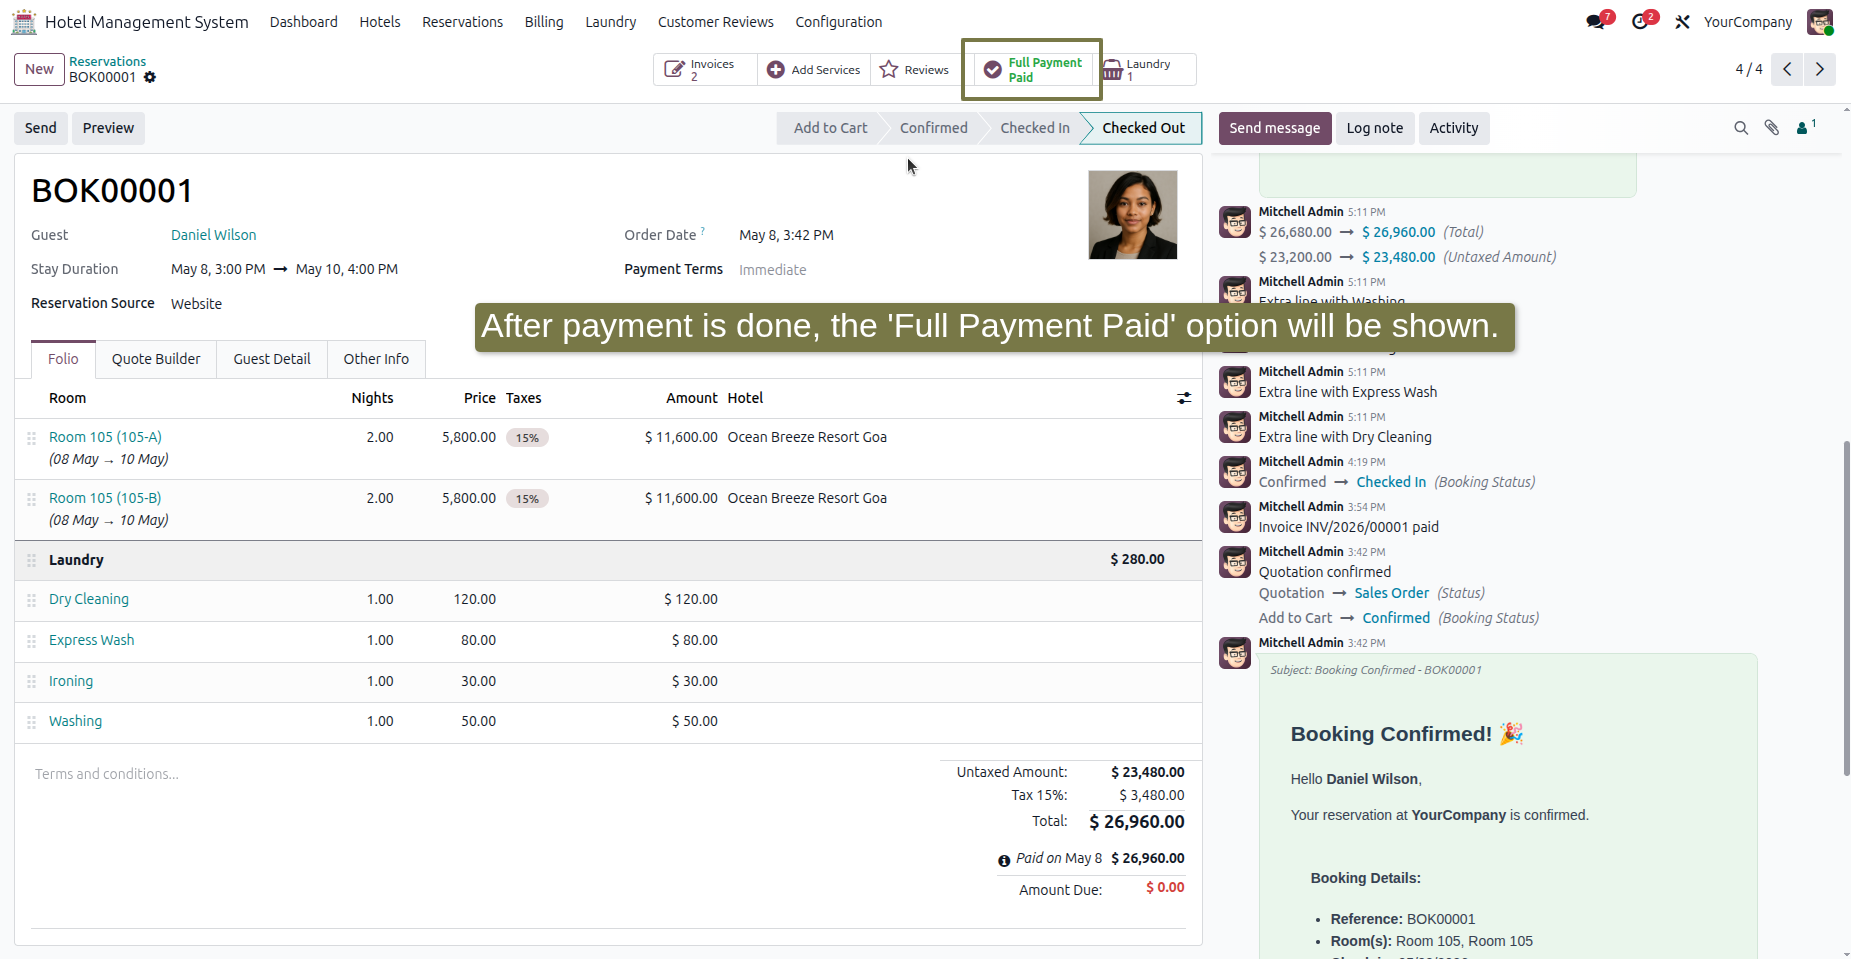Viewport: 1851px width, 959px height.
Task: Open the Other Info tab
Action: coord(376,359)
